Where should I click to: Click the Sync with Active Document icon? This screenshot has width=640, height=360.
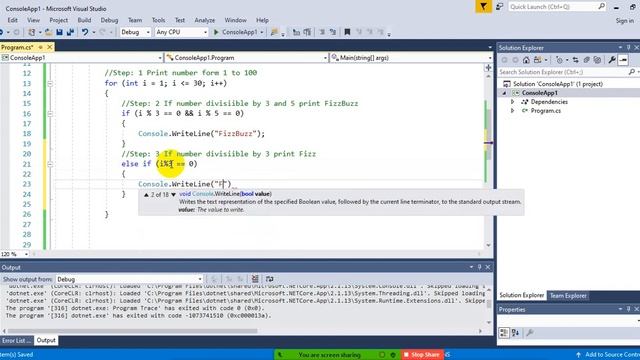(x=576, y=60)
